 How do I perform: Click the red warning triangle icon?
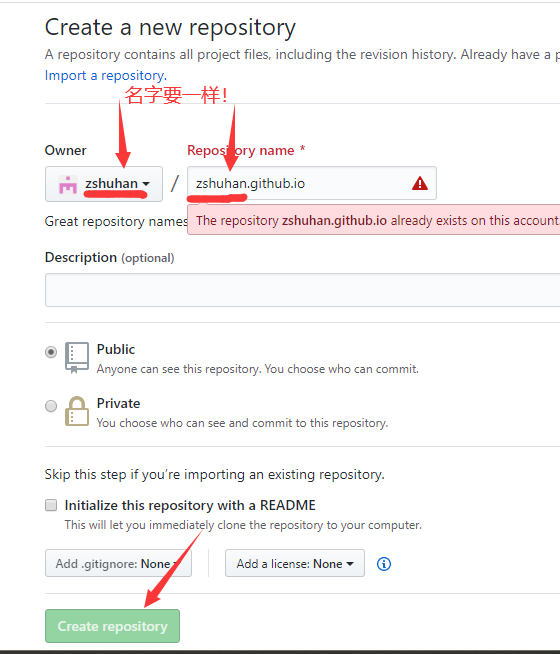click(419, 183)
